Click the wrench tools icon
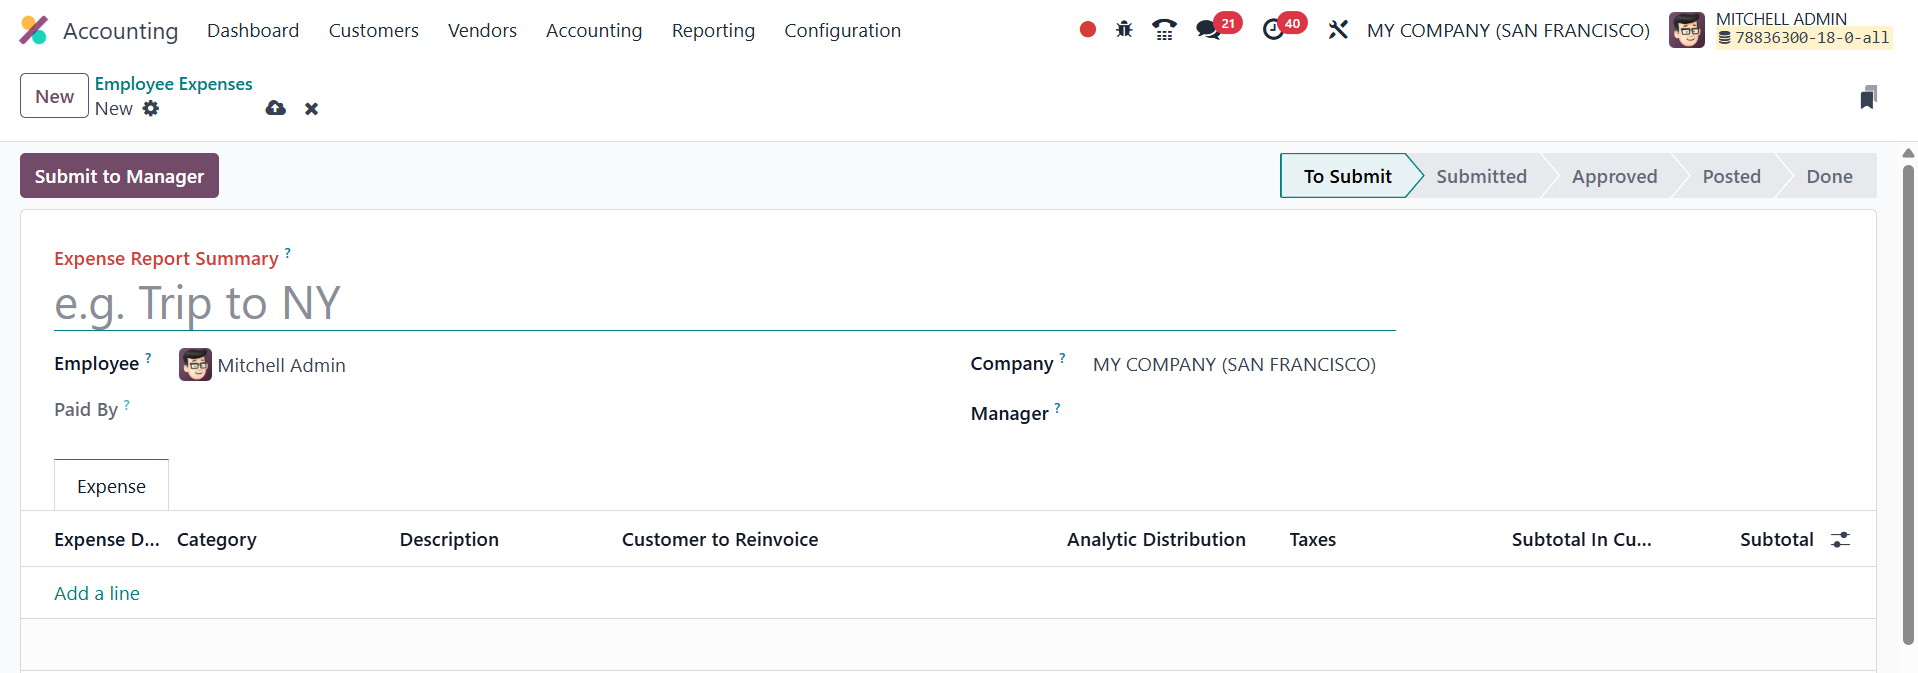 pos(1338,30)
